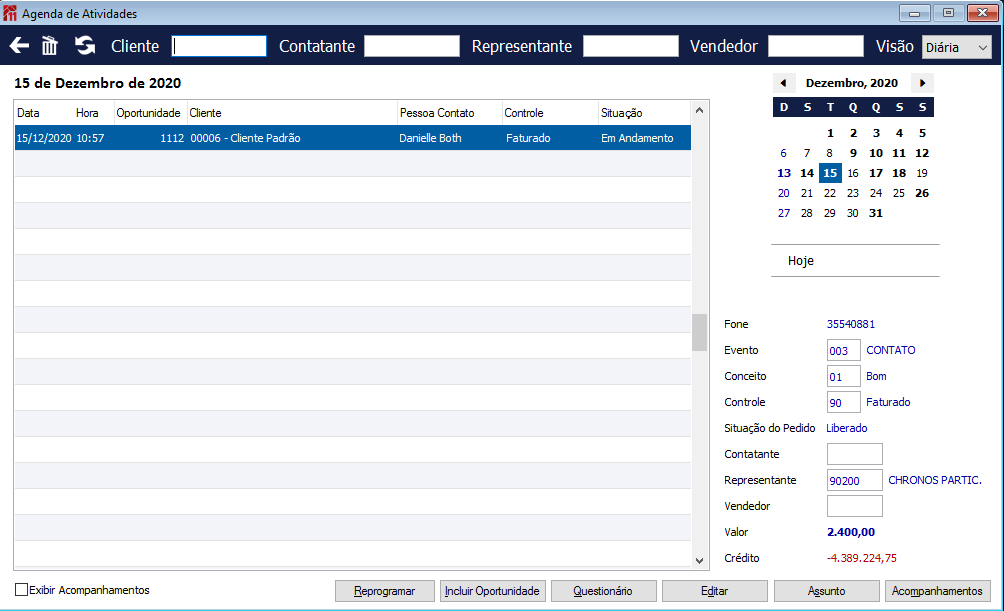Click the Em Andamento status cell
The image size is (1004, 611).
(x=637, y=138)
